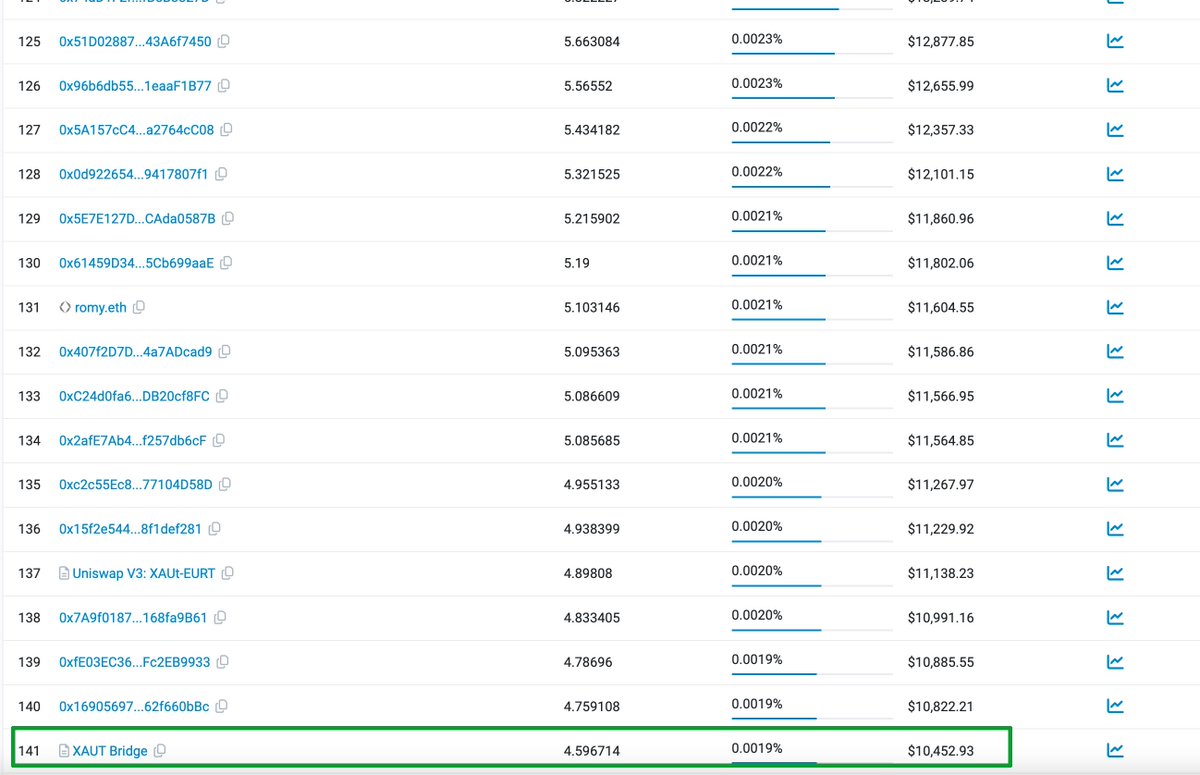Select quantity value 5.19
The width and height of the screenshot is (1200, 775).
(x=578, y=263)
